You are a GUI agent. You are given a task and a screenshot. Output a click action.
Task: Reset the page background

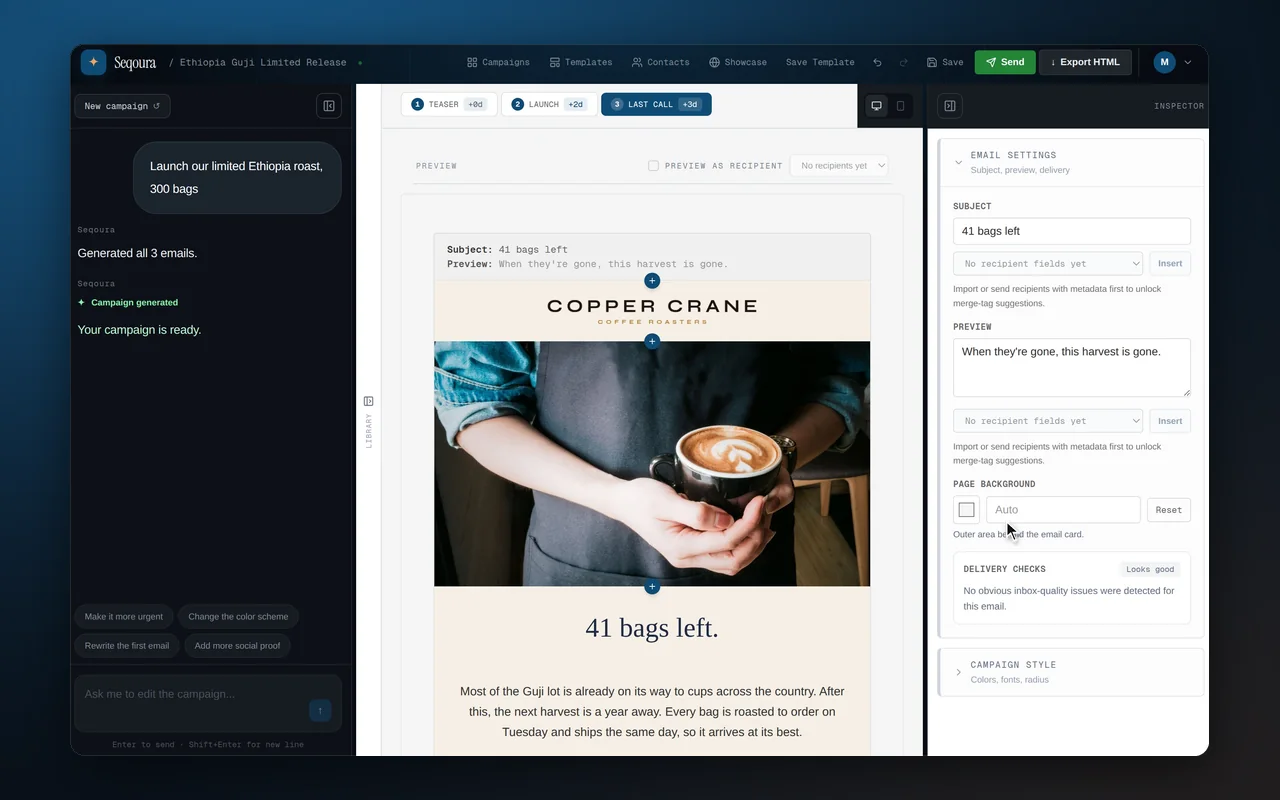tap(1169, 510)
